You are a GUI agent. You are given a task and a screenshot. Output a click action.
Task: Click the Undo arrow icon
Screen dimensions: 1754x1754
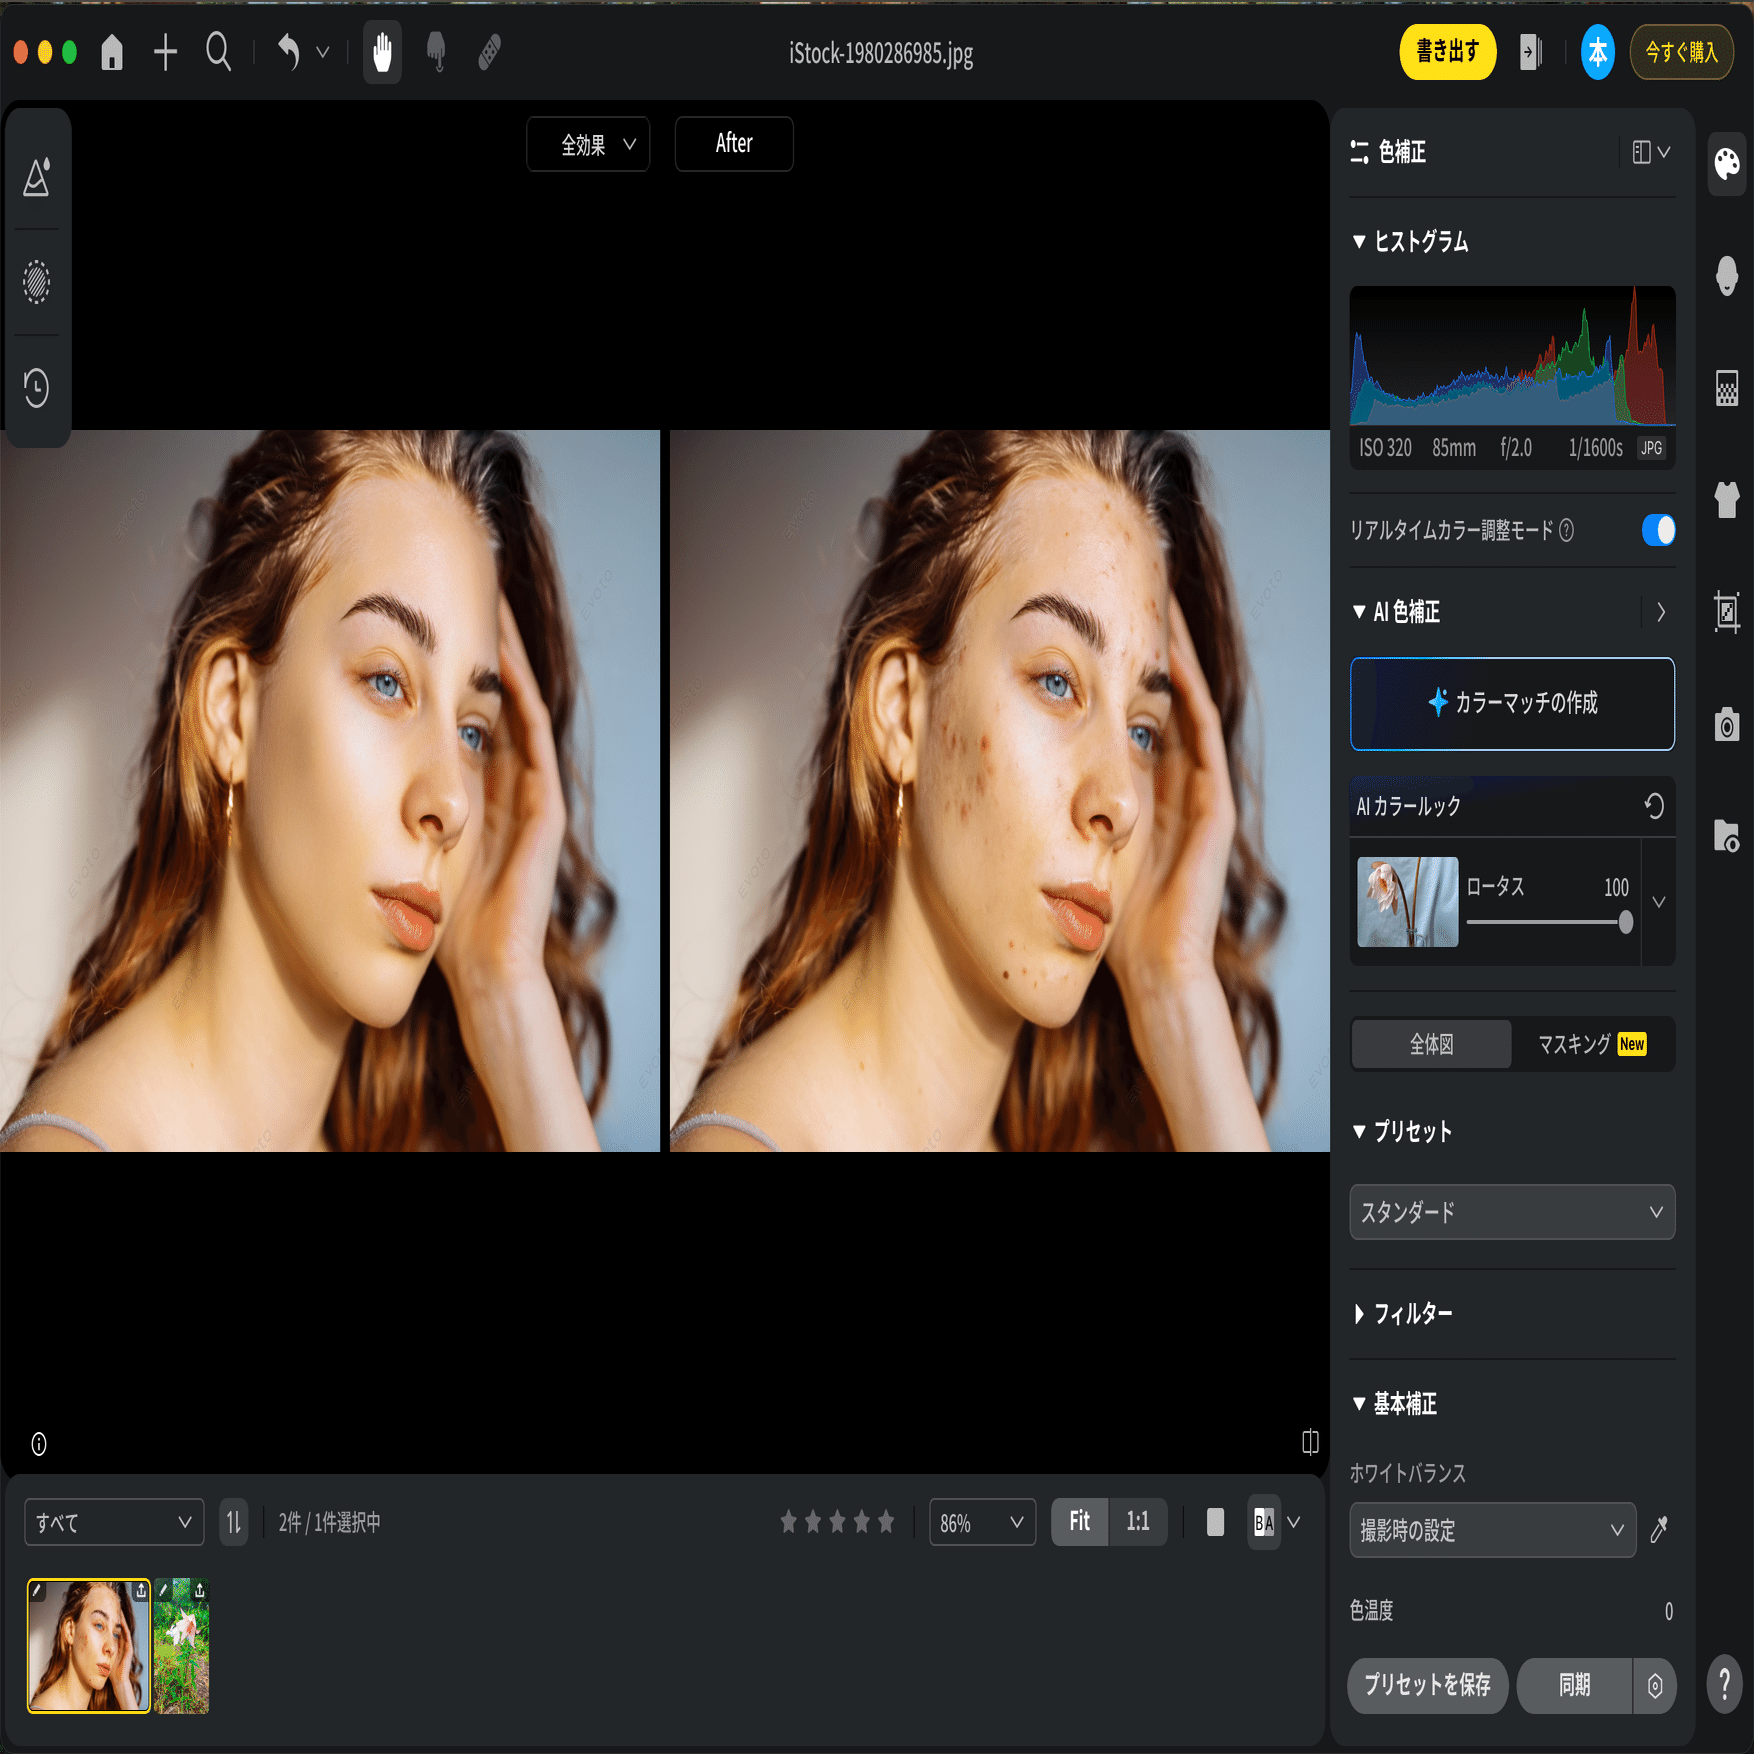pos(288,52)
